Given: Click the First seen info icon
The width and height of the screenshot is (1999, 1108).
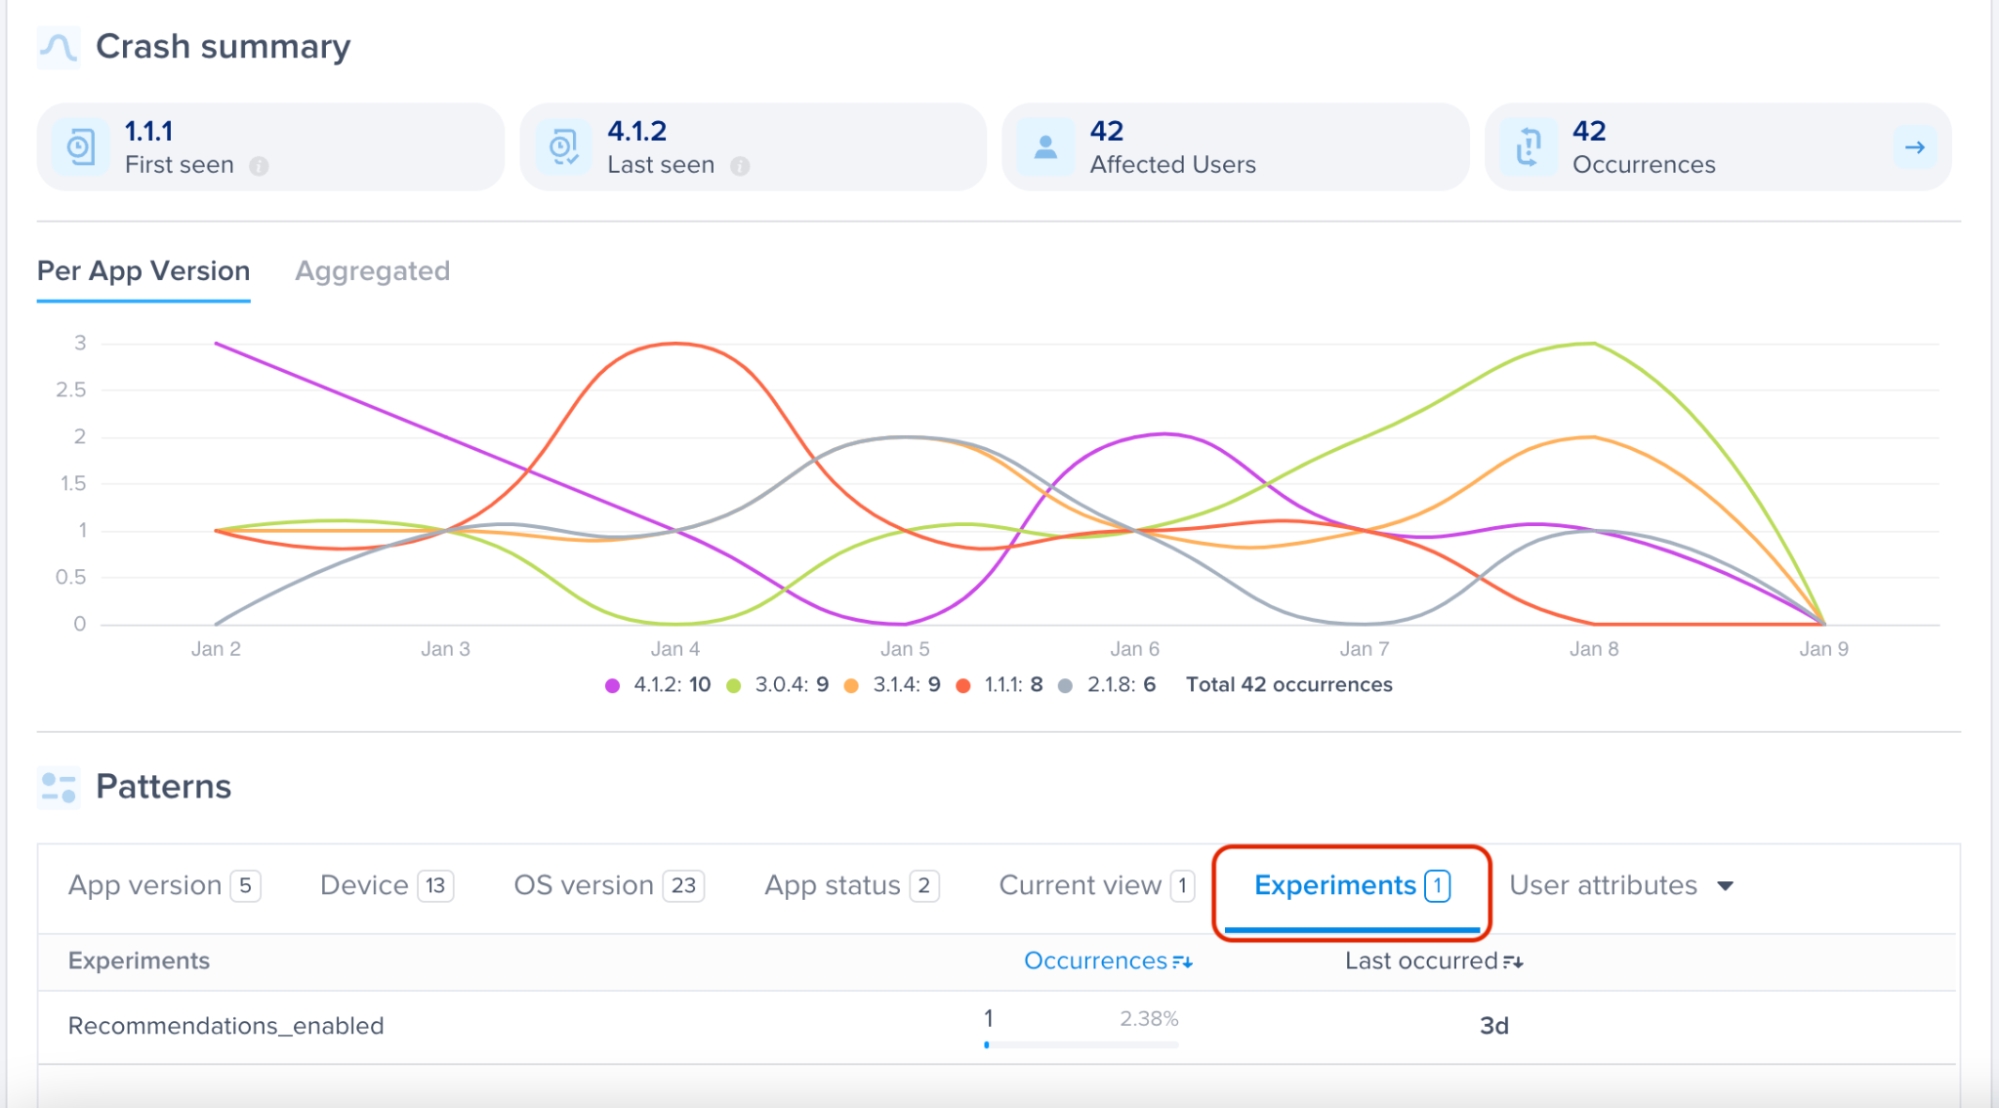Looking at the screenshot, I should pyautogui.click(x=259, y=166).
